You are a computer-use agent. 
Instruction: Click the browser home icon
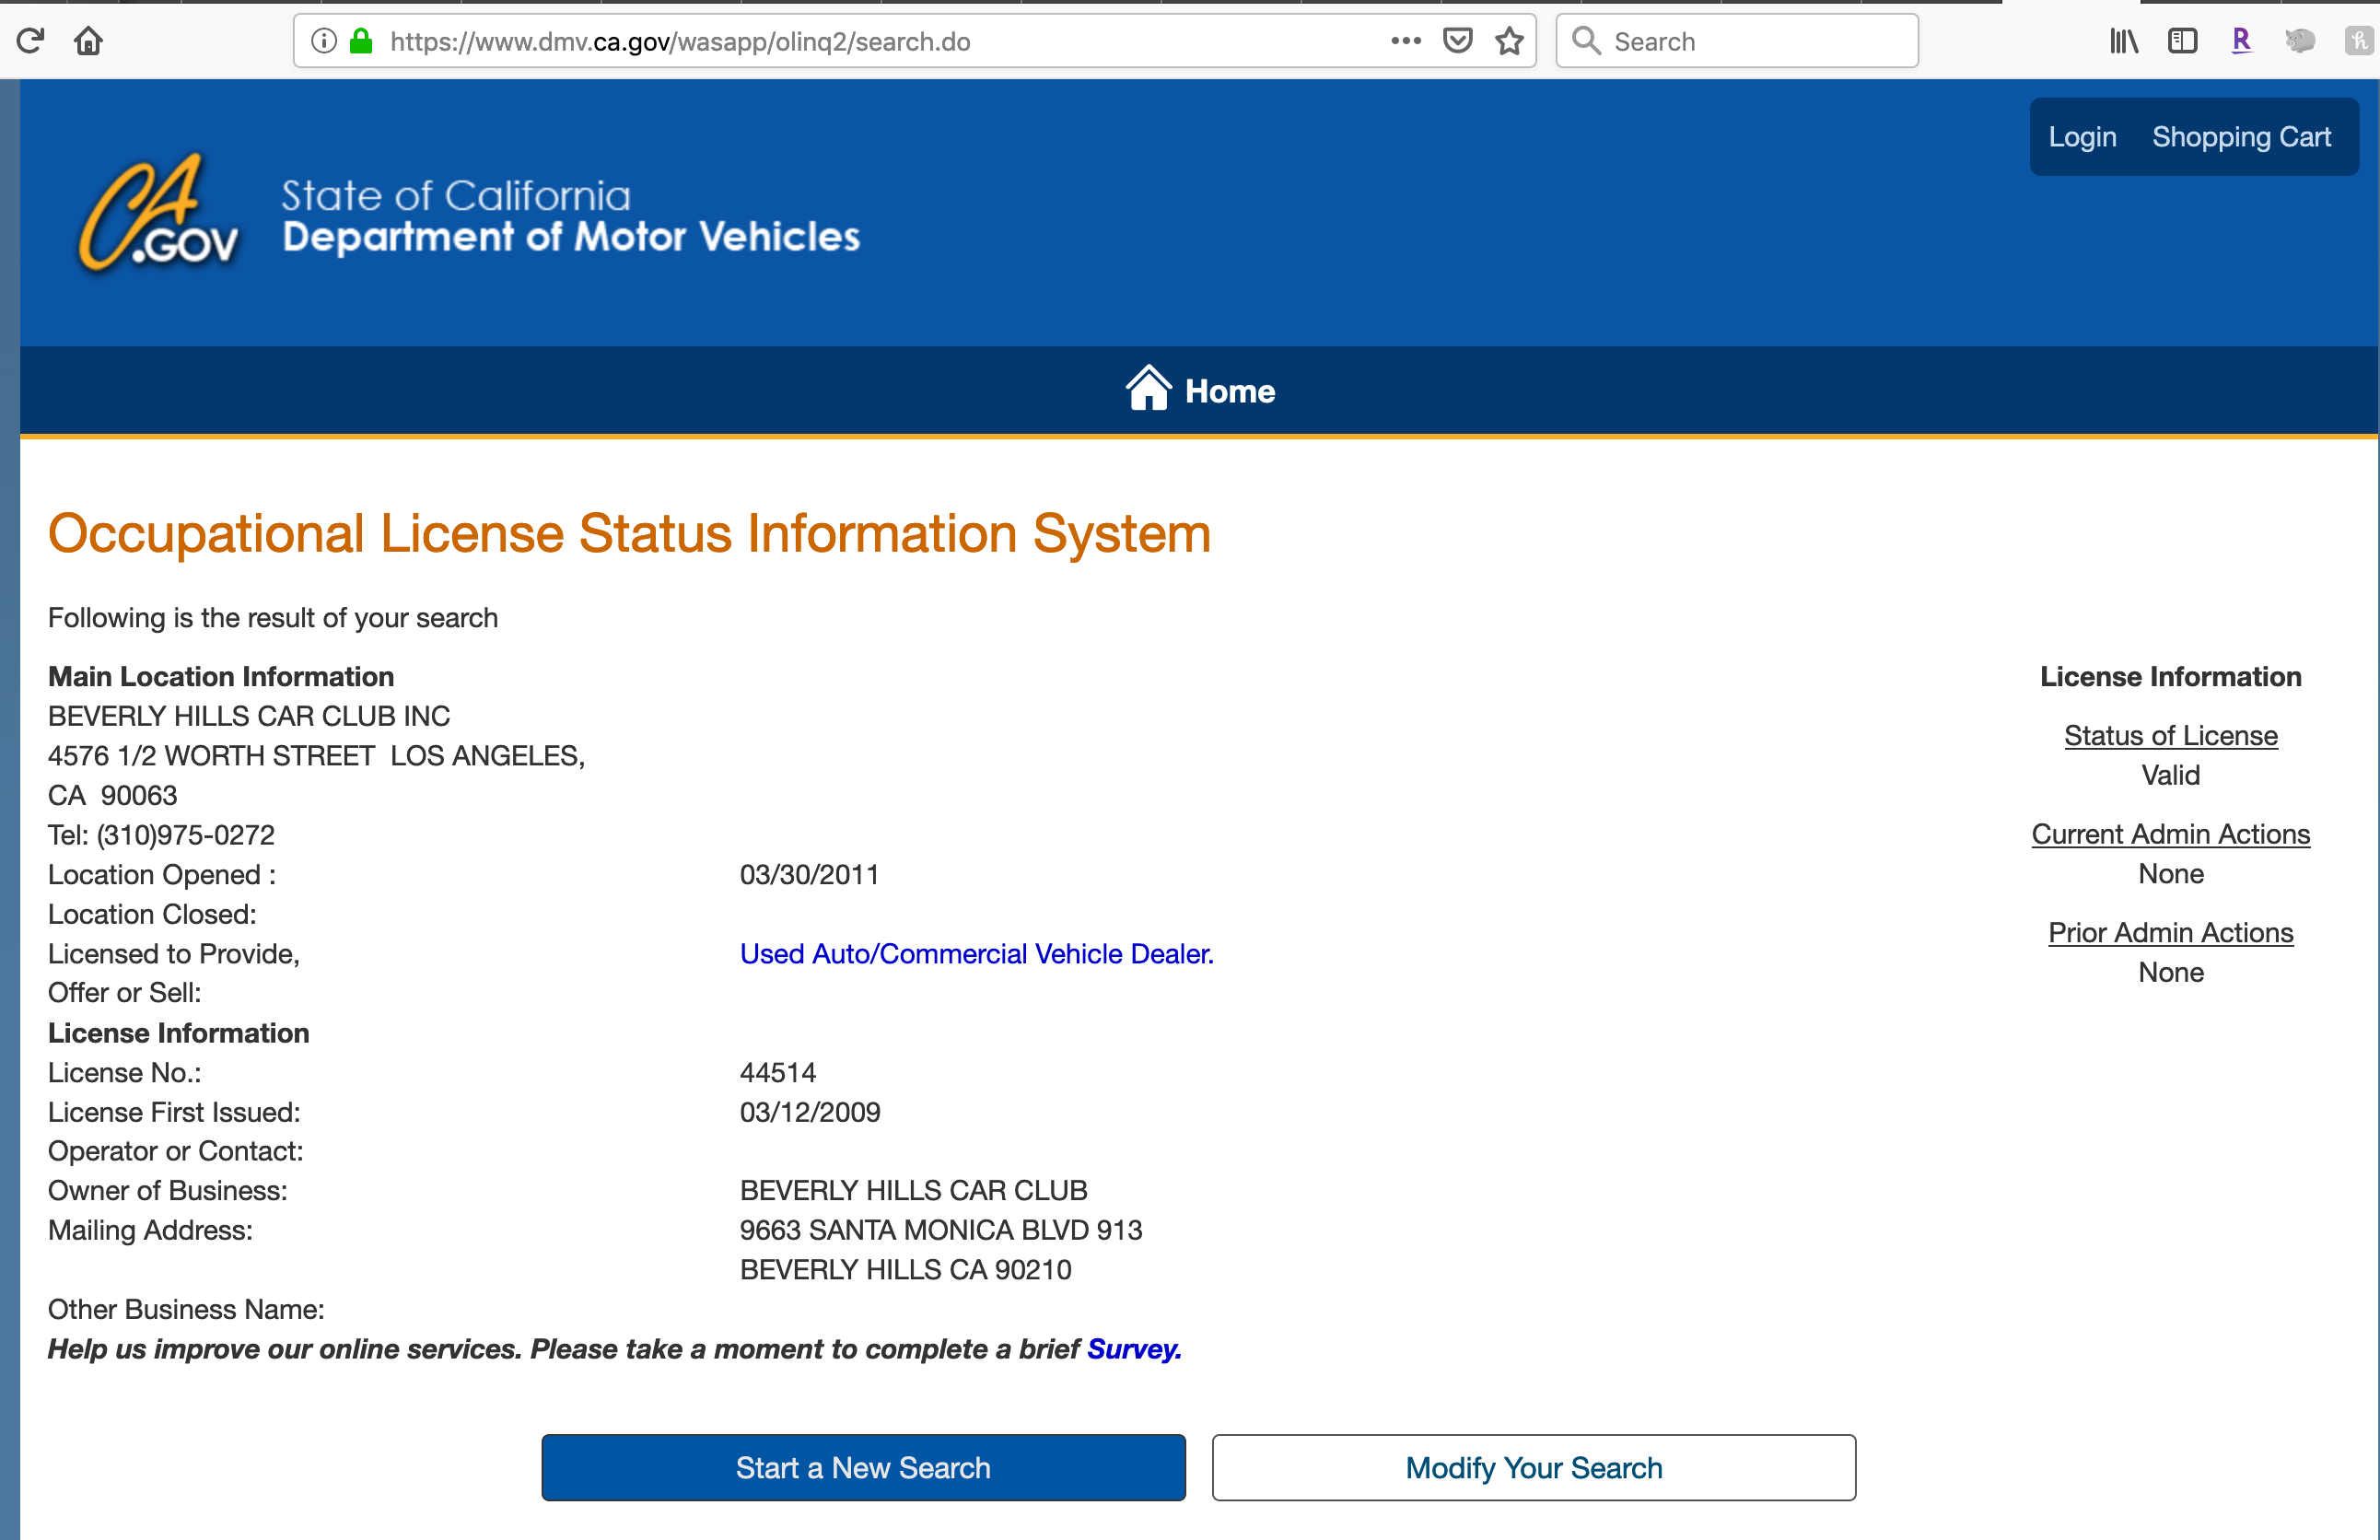click(x=88, y=41)
